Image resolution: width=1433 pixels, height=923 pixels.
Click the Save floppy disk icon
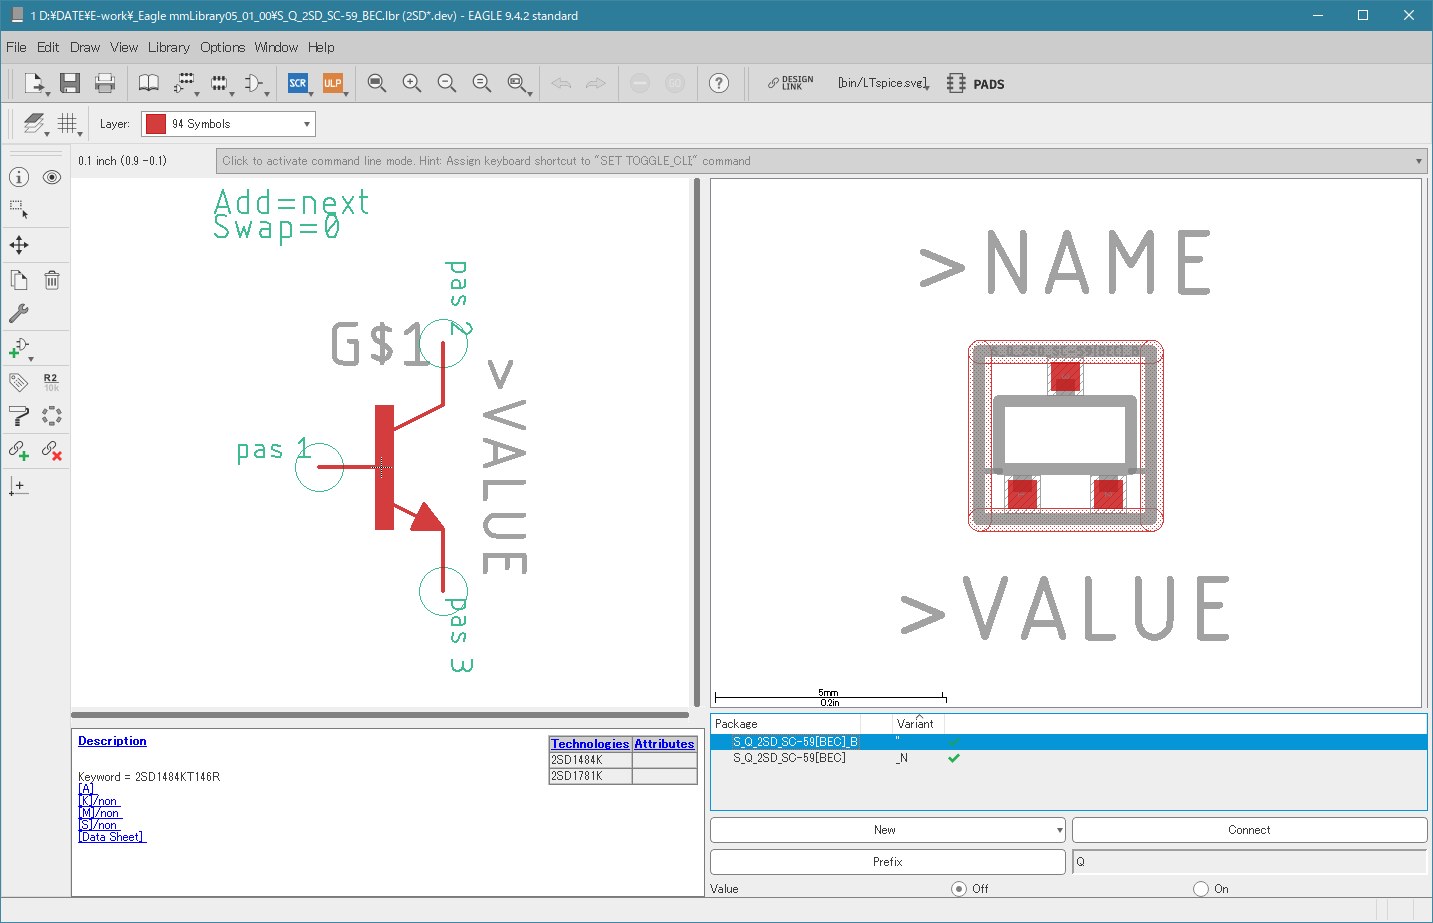69,83
